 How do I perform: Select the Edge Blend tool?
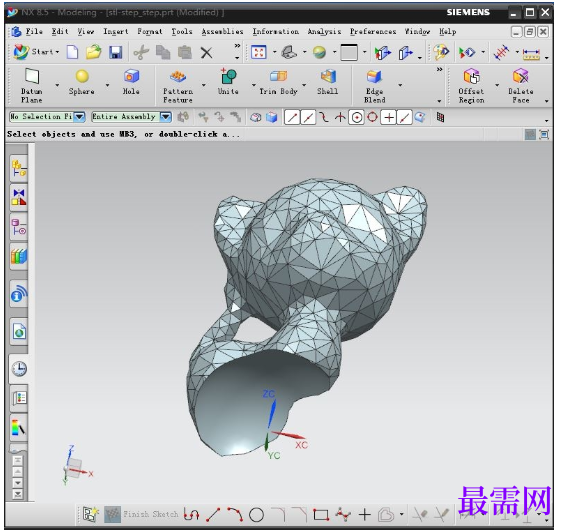(x=375, y=87)
